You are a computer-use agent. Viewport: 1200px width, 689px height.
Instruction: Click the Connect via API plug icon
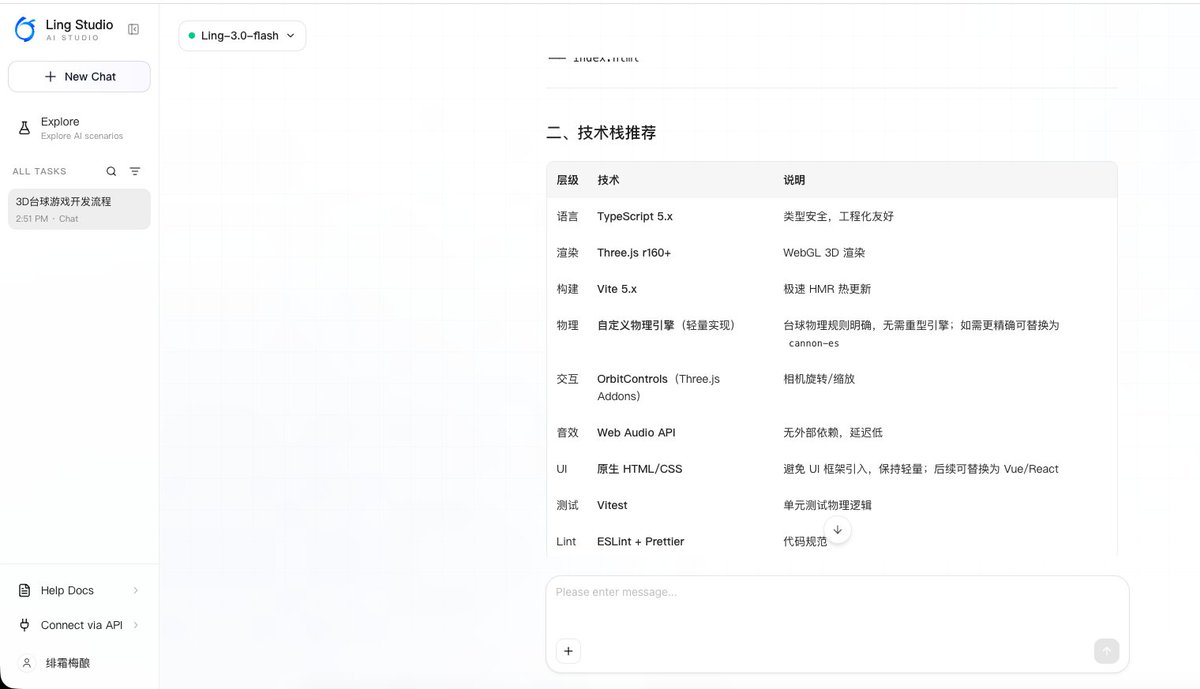pos(25,625)
